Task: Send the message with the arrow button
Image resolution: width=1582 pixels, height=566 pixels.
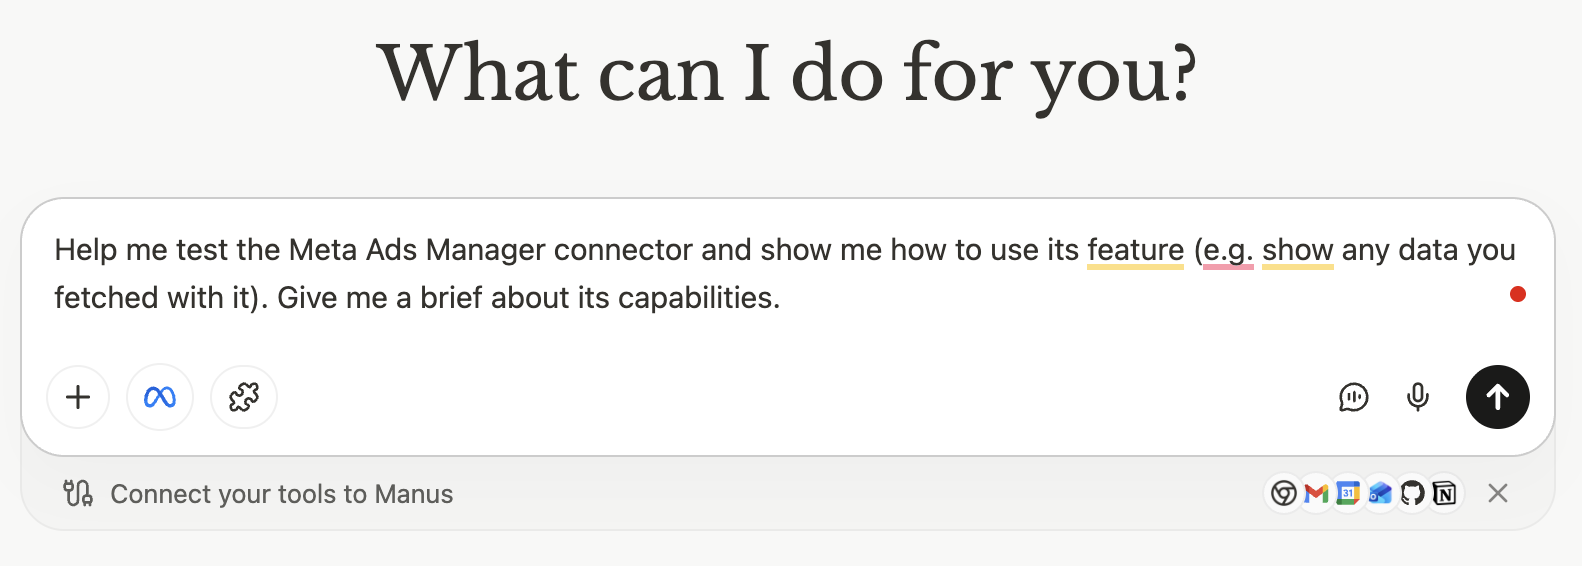Action: coord(1497,397)
